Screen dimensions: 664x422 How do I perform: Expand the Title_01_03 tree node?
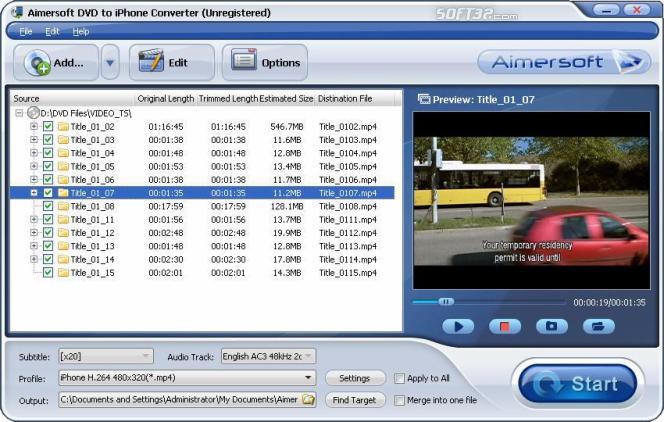coord(34,140)
